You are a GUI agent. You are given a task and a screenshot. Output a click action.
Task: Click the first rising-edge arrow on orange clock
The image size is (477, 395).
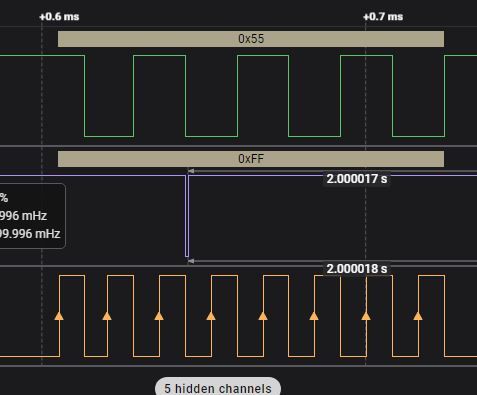(59, 316)
